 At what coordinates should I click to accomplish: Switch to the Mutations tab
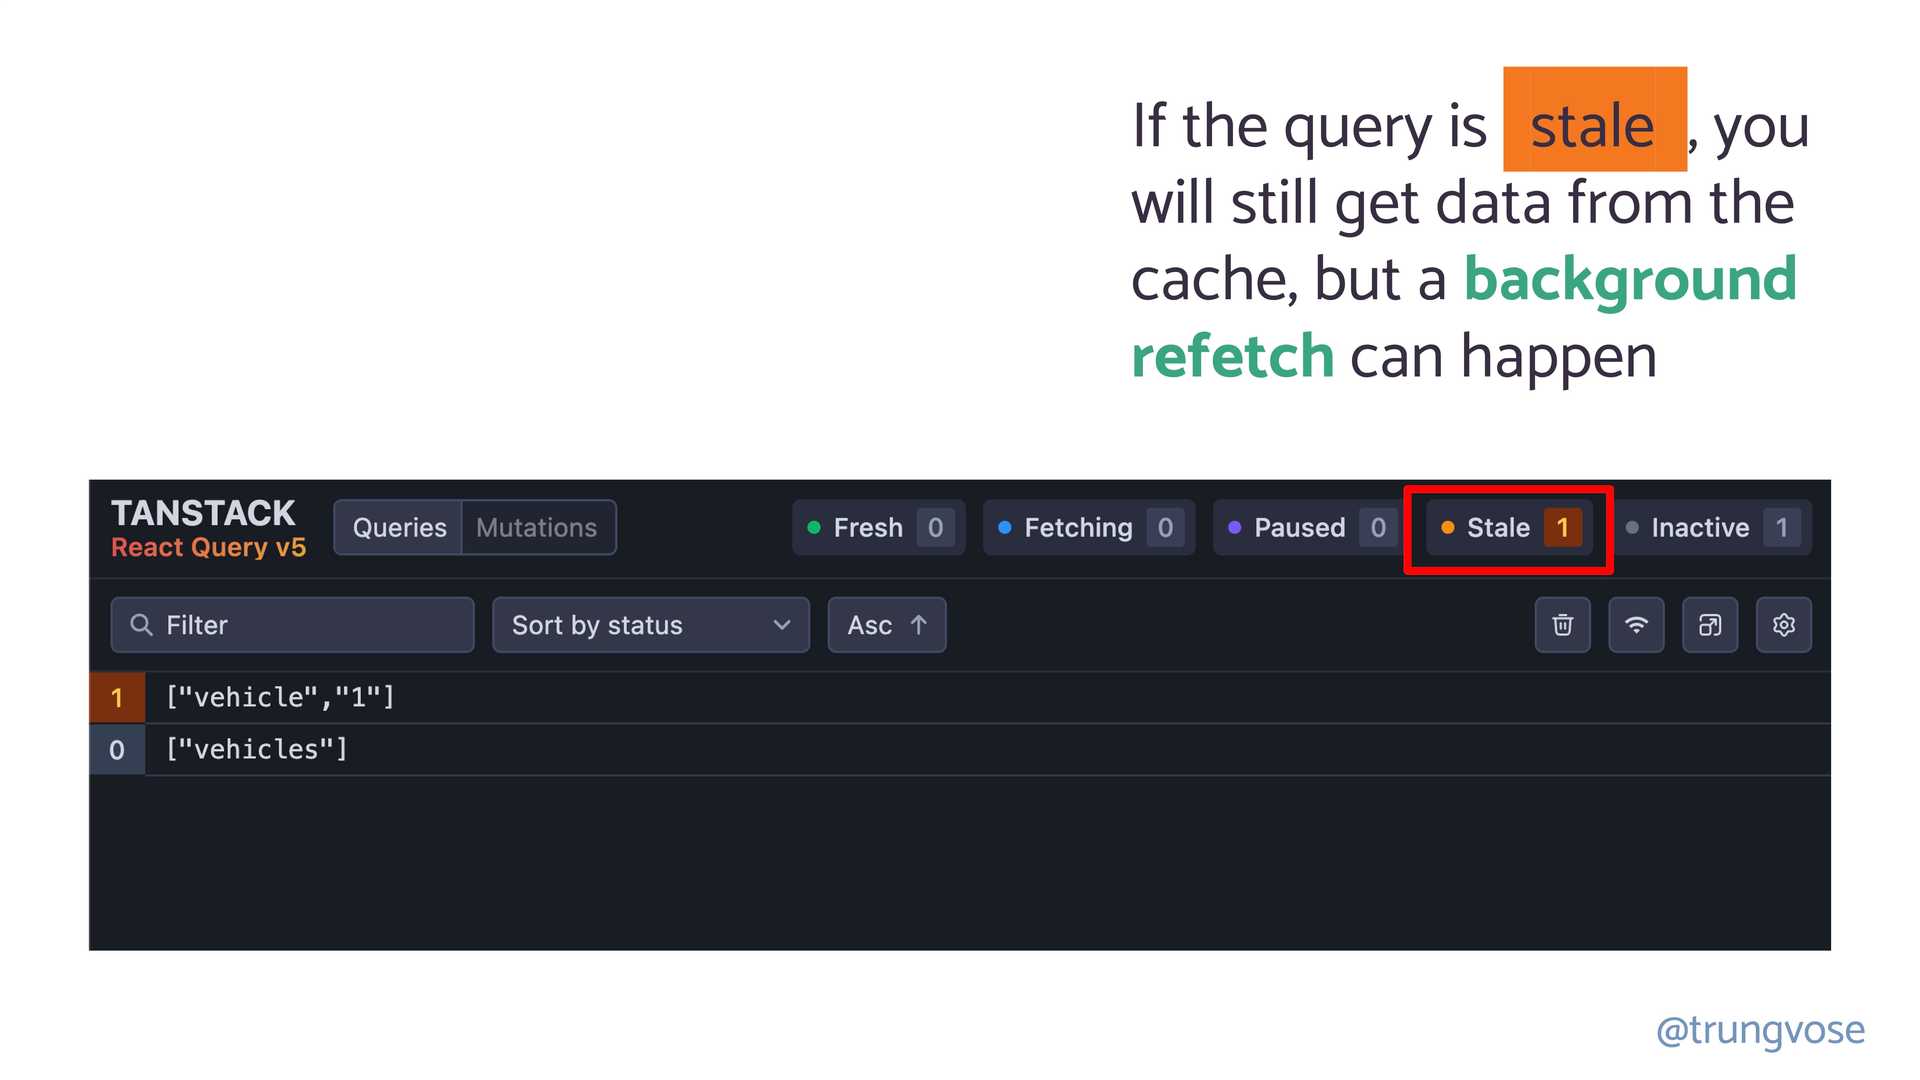click(537, 527)
